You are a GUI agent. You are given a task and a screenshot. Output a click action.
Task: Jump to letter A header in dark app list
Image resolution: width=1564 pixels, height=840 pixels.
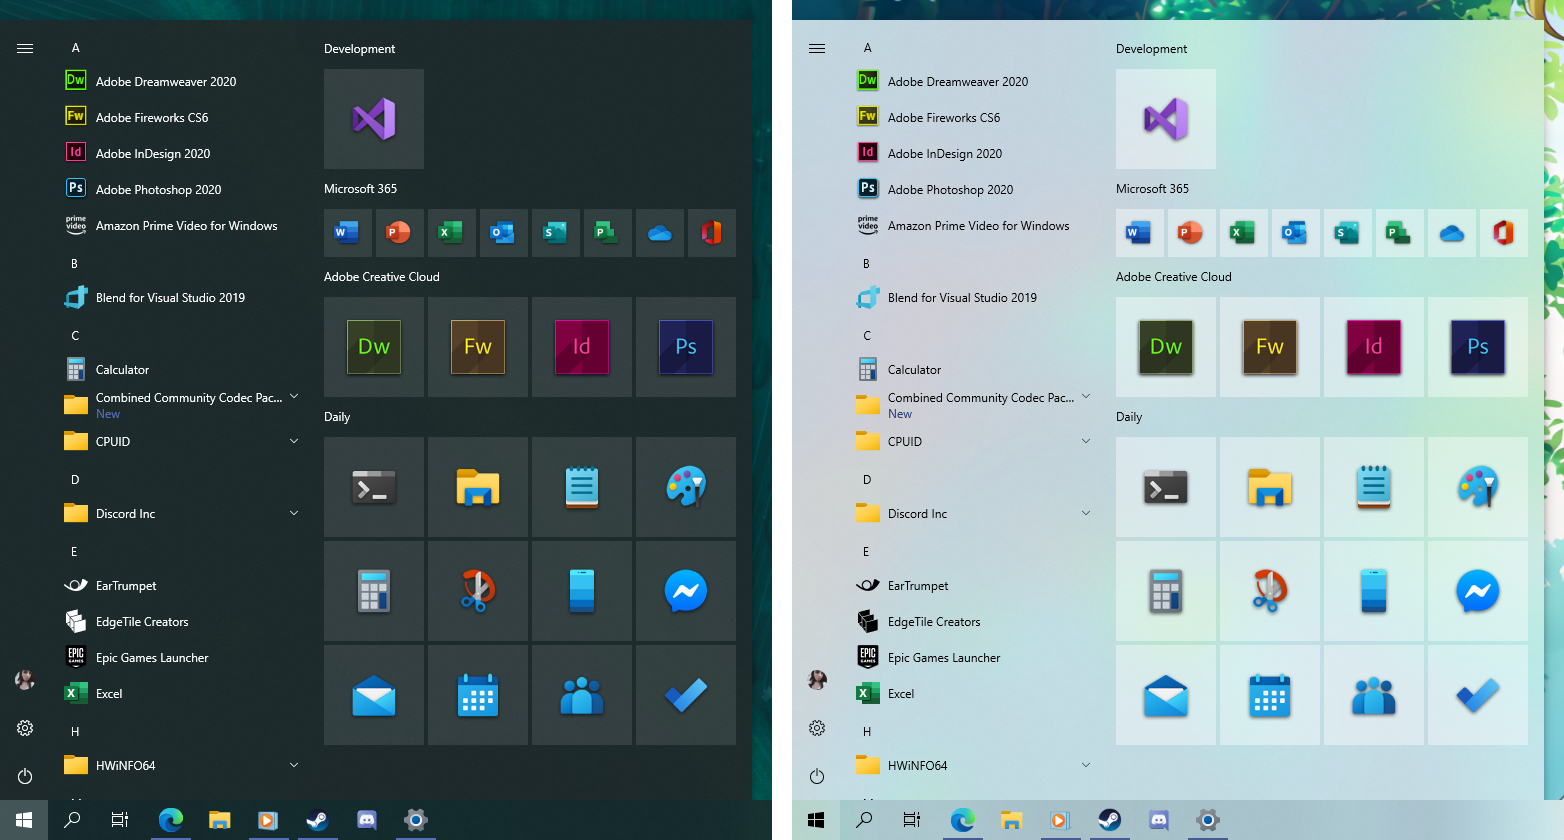(75, 48)
